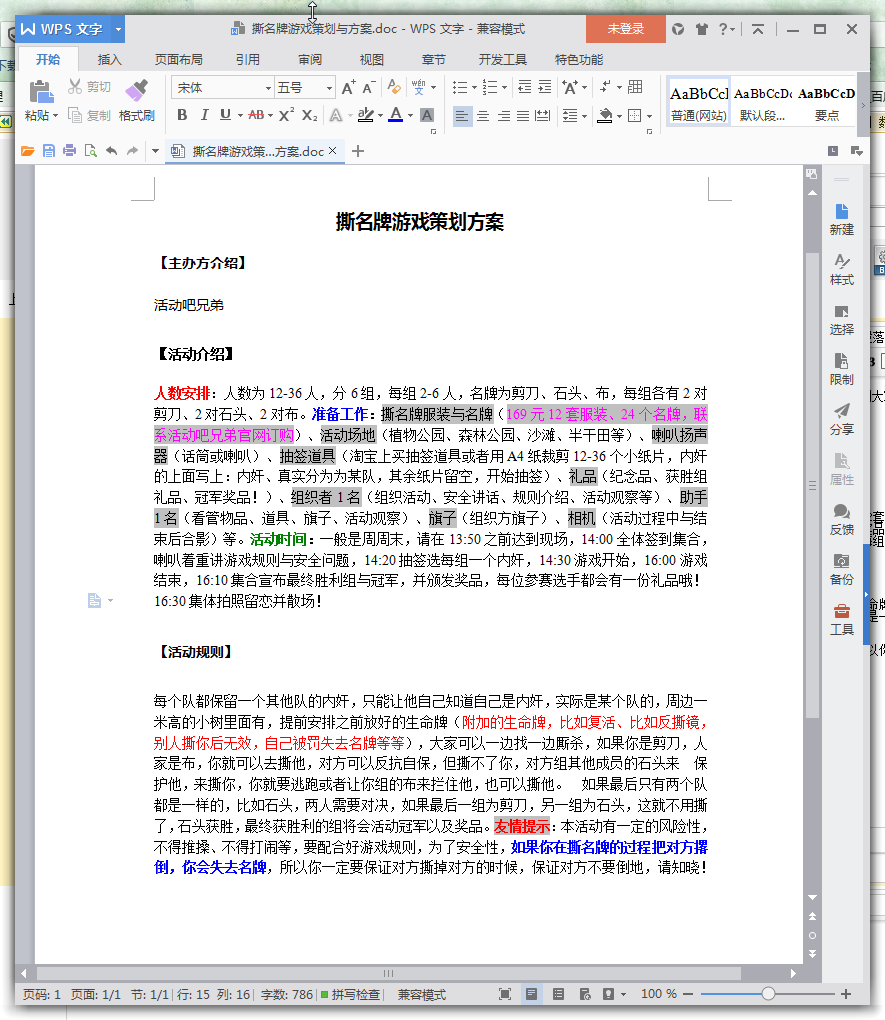Open the font name 宋体 dropdown
The image size is (885, 1020).
(x=268, y=88)
